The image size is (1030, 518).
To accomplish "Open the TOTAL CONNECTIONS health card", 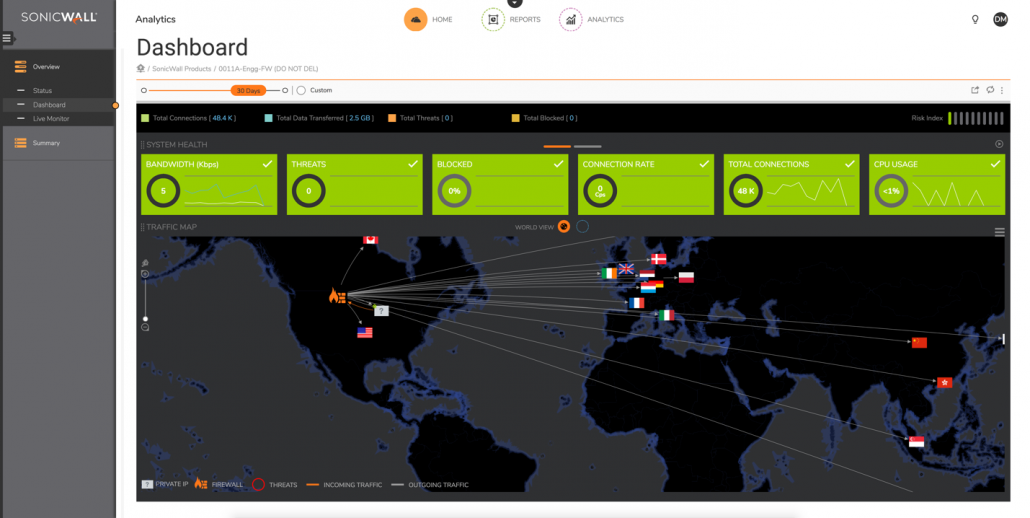I will click(792, 184).
